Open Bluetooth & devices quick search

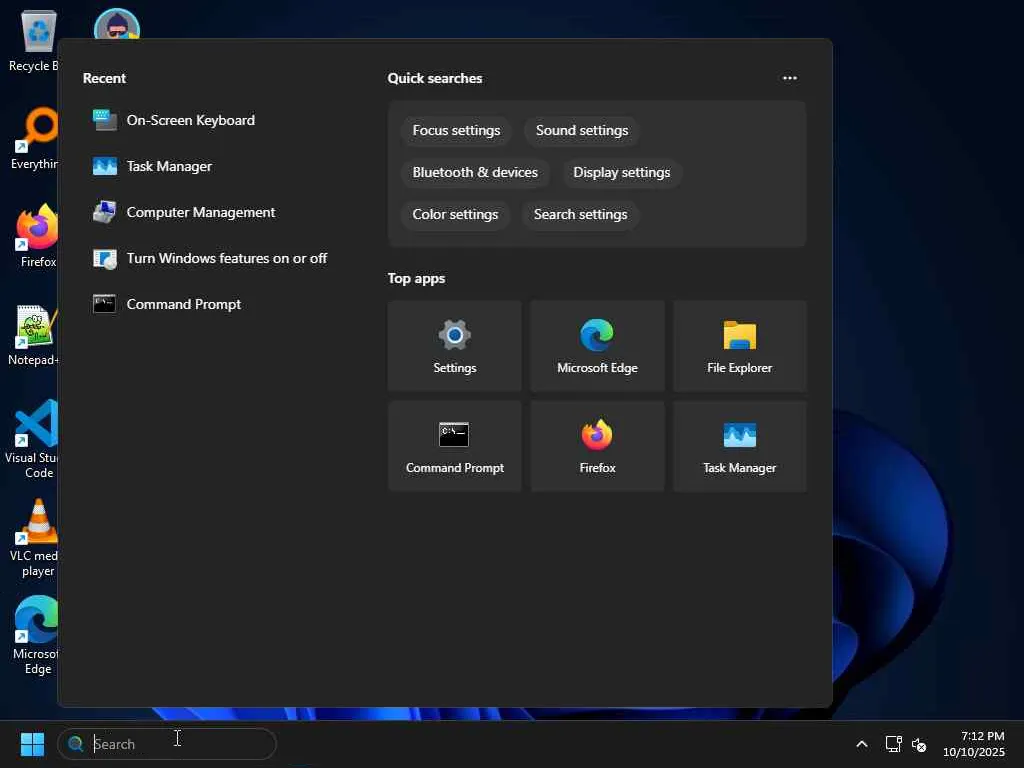click(x=475, y=172)
